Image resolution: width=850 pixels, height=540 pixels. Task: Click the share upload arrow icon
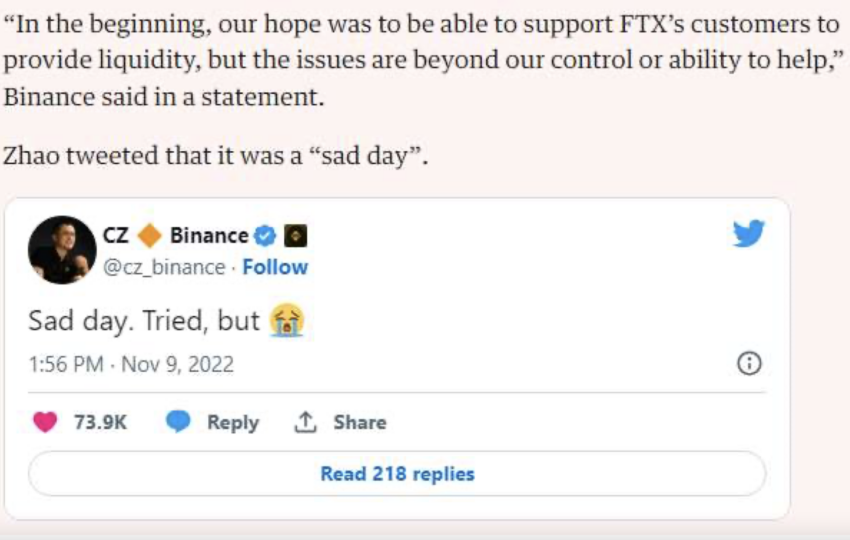tap(304, 423)
